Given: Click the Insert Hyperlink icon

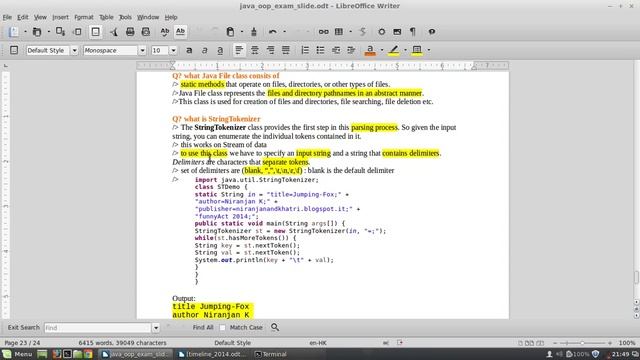Looking at the screenshot, I should [323, 32].
